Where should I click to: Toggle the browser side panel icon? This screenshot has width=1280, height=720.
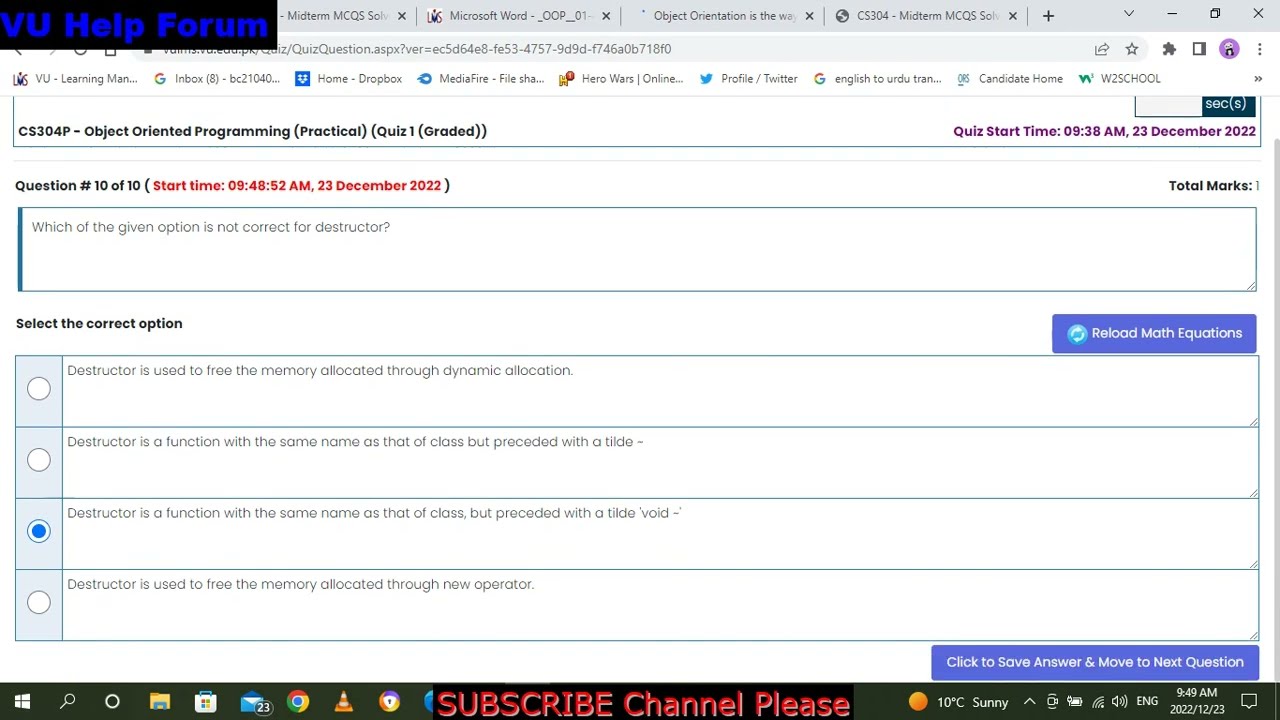coord(1199,49)
